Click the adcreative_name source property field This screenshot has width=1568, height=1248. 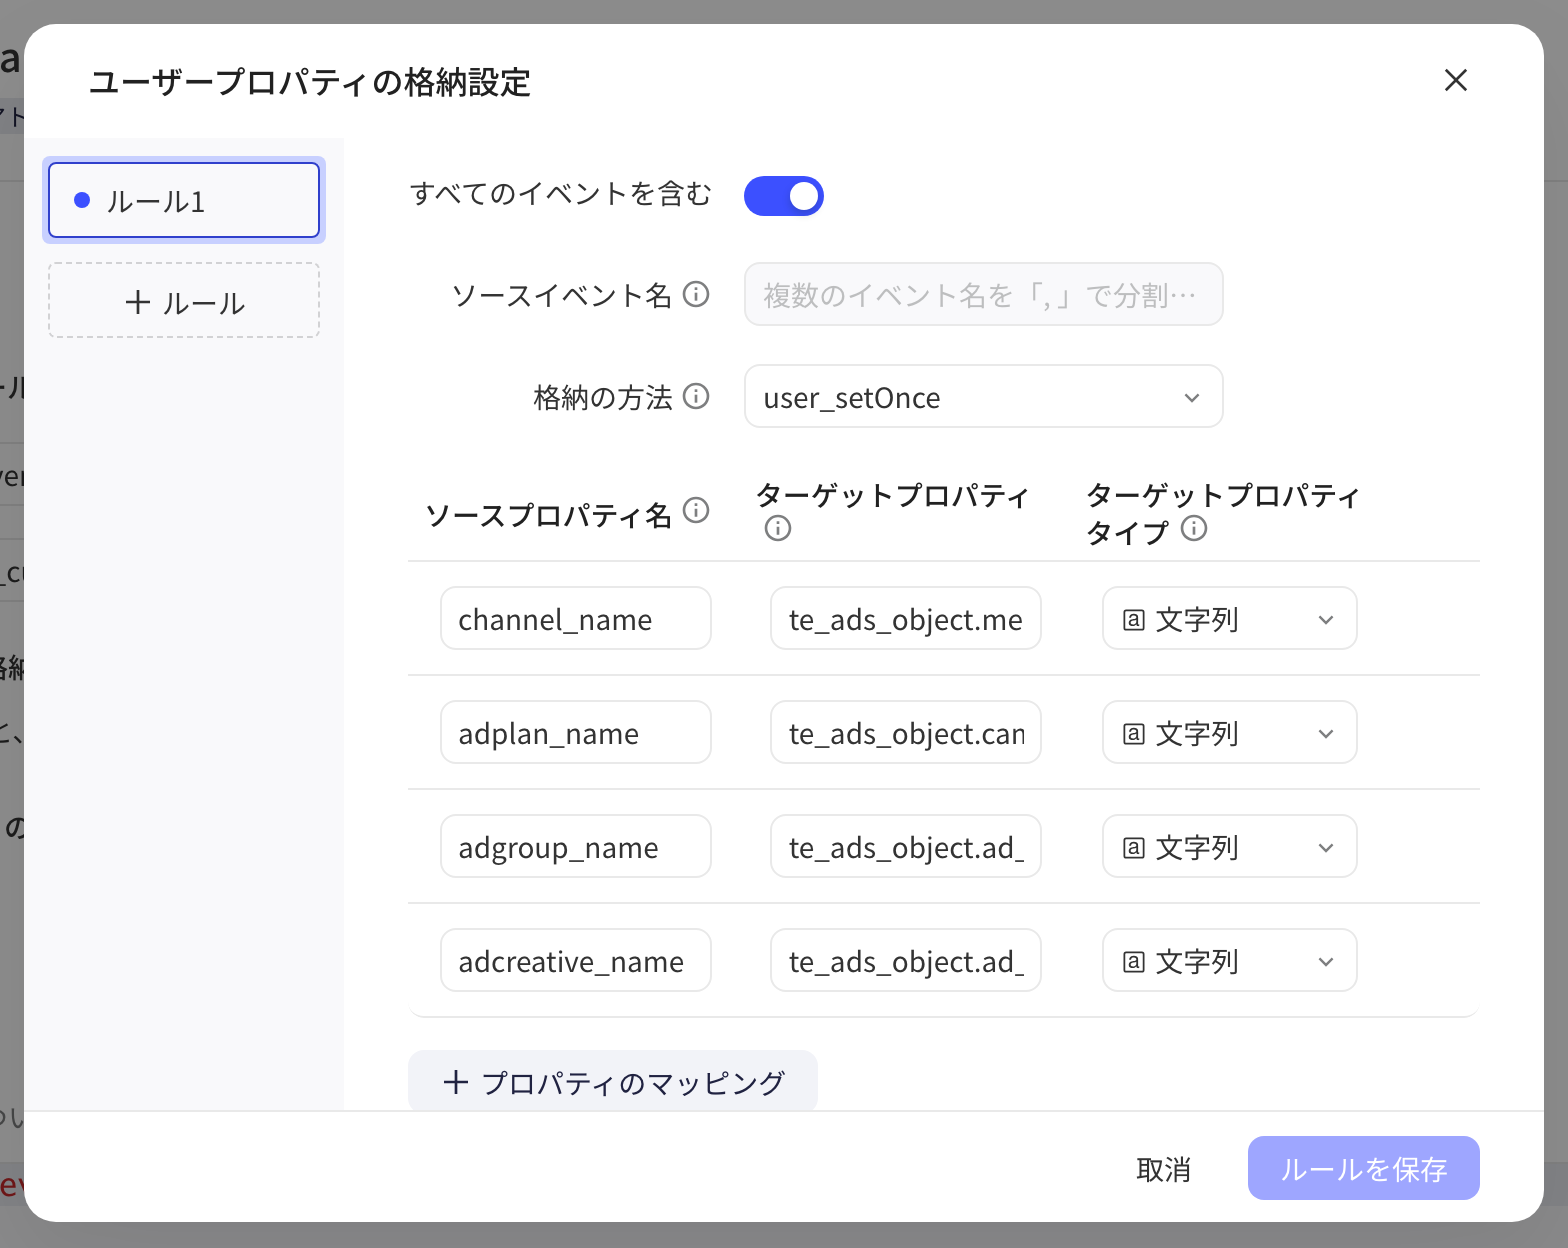pos(576,960)
